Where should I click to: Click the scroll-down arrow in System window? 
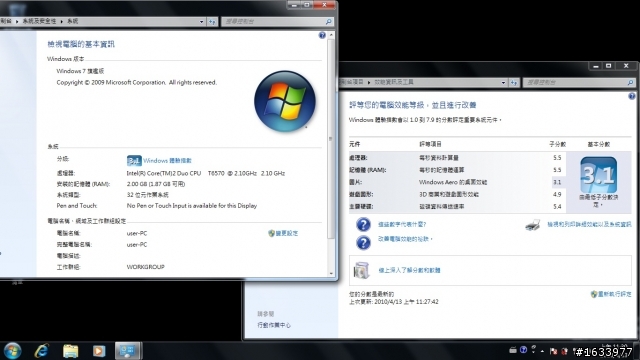tap(331, 273)
